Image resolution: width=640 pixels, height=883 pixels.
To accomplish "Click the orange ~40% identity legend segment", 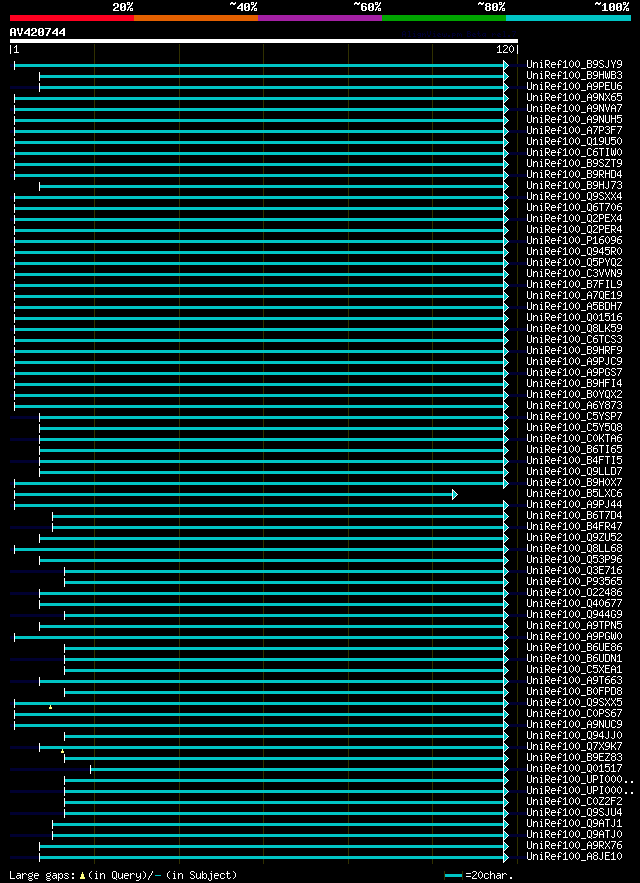I will click(196, 18).
